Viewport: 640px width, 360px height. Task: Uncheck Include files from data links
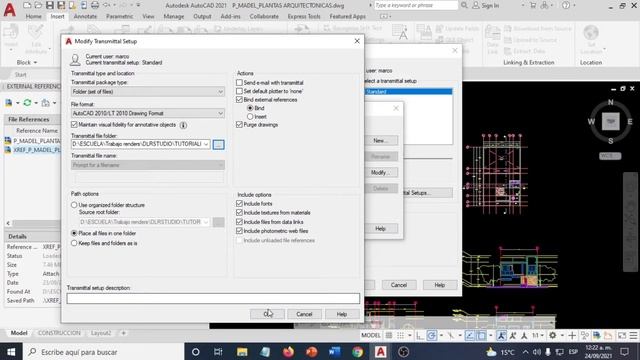(x=239, y=222)
